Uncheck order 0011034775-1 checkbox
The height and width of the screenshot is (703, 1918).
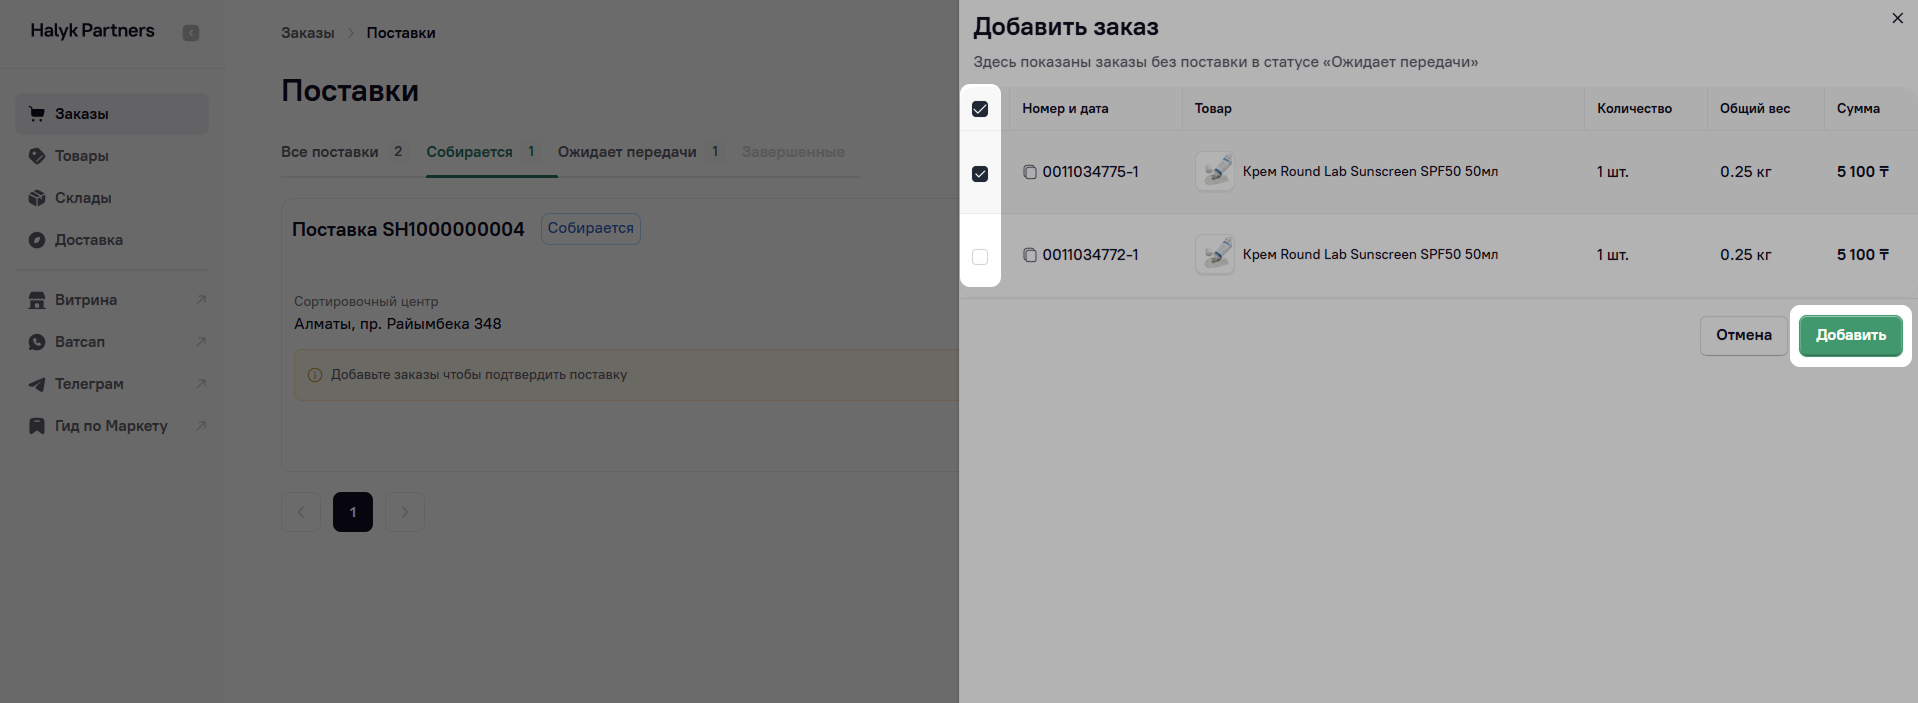coord(980,174)
